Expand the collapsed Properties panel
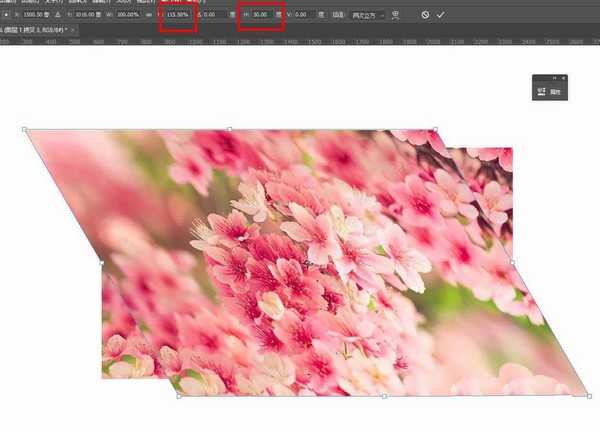The height and width of the screenshot is (432, 600). 554,77
